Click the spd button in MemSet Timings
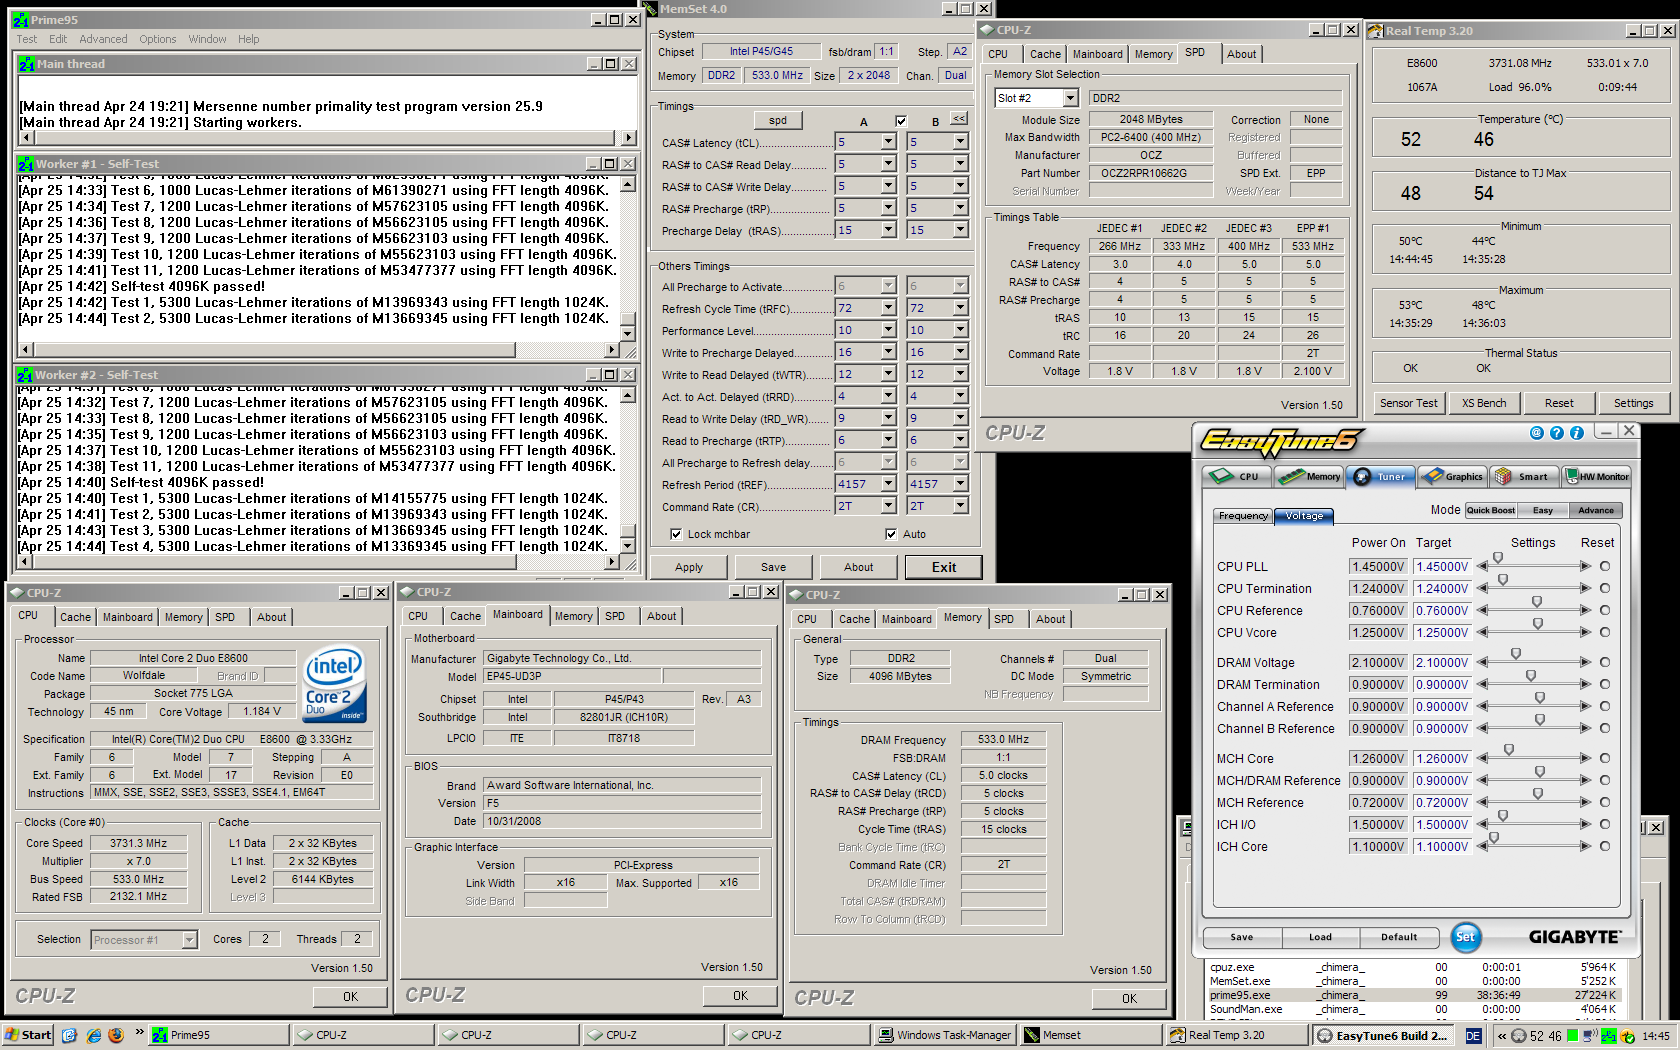This screenshot has height=1050, width=1680. tap(778, 120)
